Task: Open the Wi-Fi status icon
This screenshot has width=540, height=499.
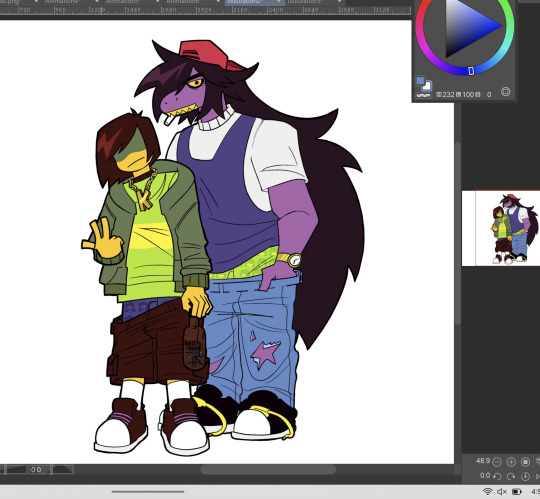Action: pos(487,492)
